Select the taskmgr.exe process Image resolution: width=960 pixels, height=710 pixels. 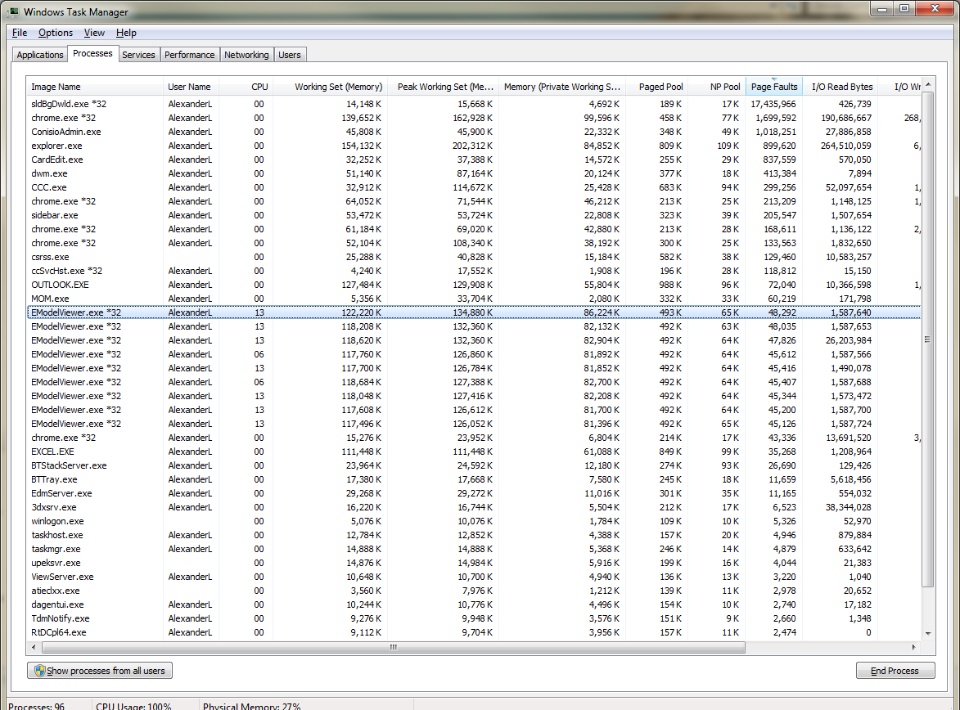tap(474, 549)
